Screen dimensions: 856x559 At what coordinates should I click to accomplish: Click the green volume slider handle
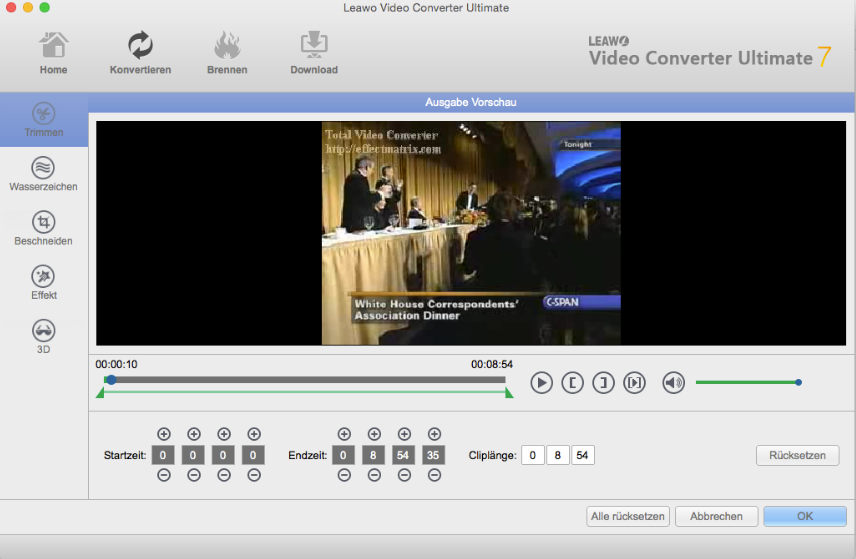pyautogui.click(x=798, y=382)
